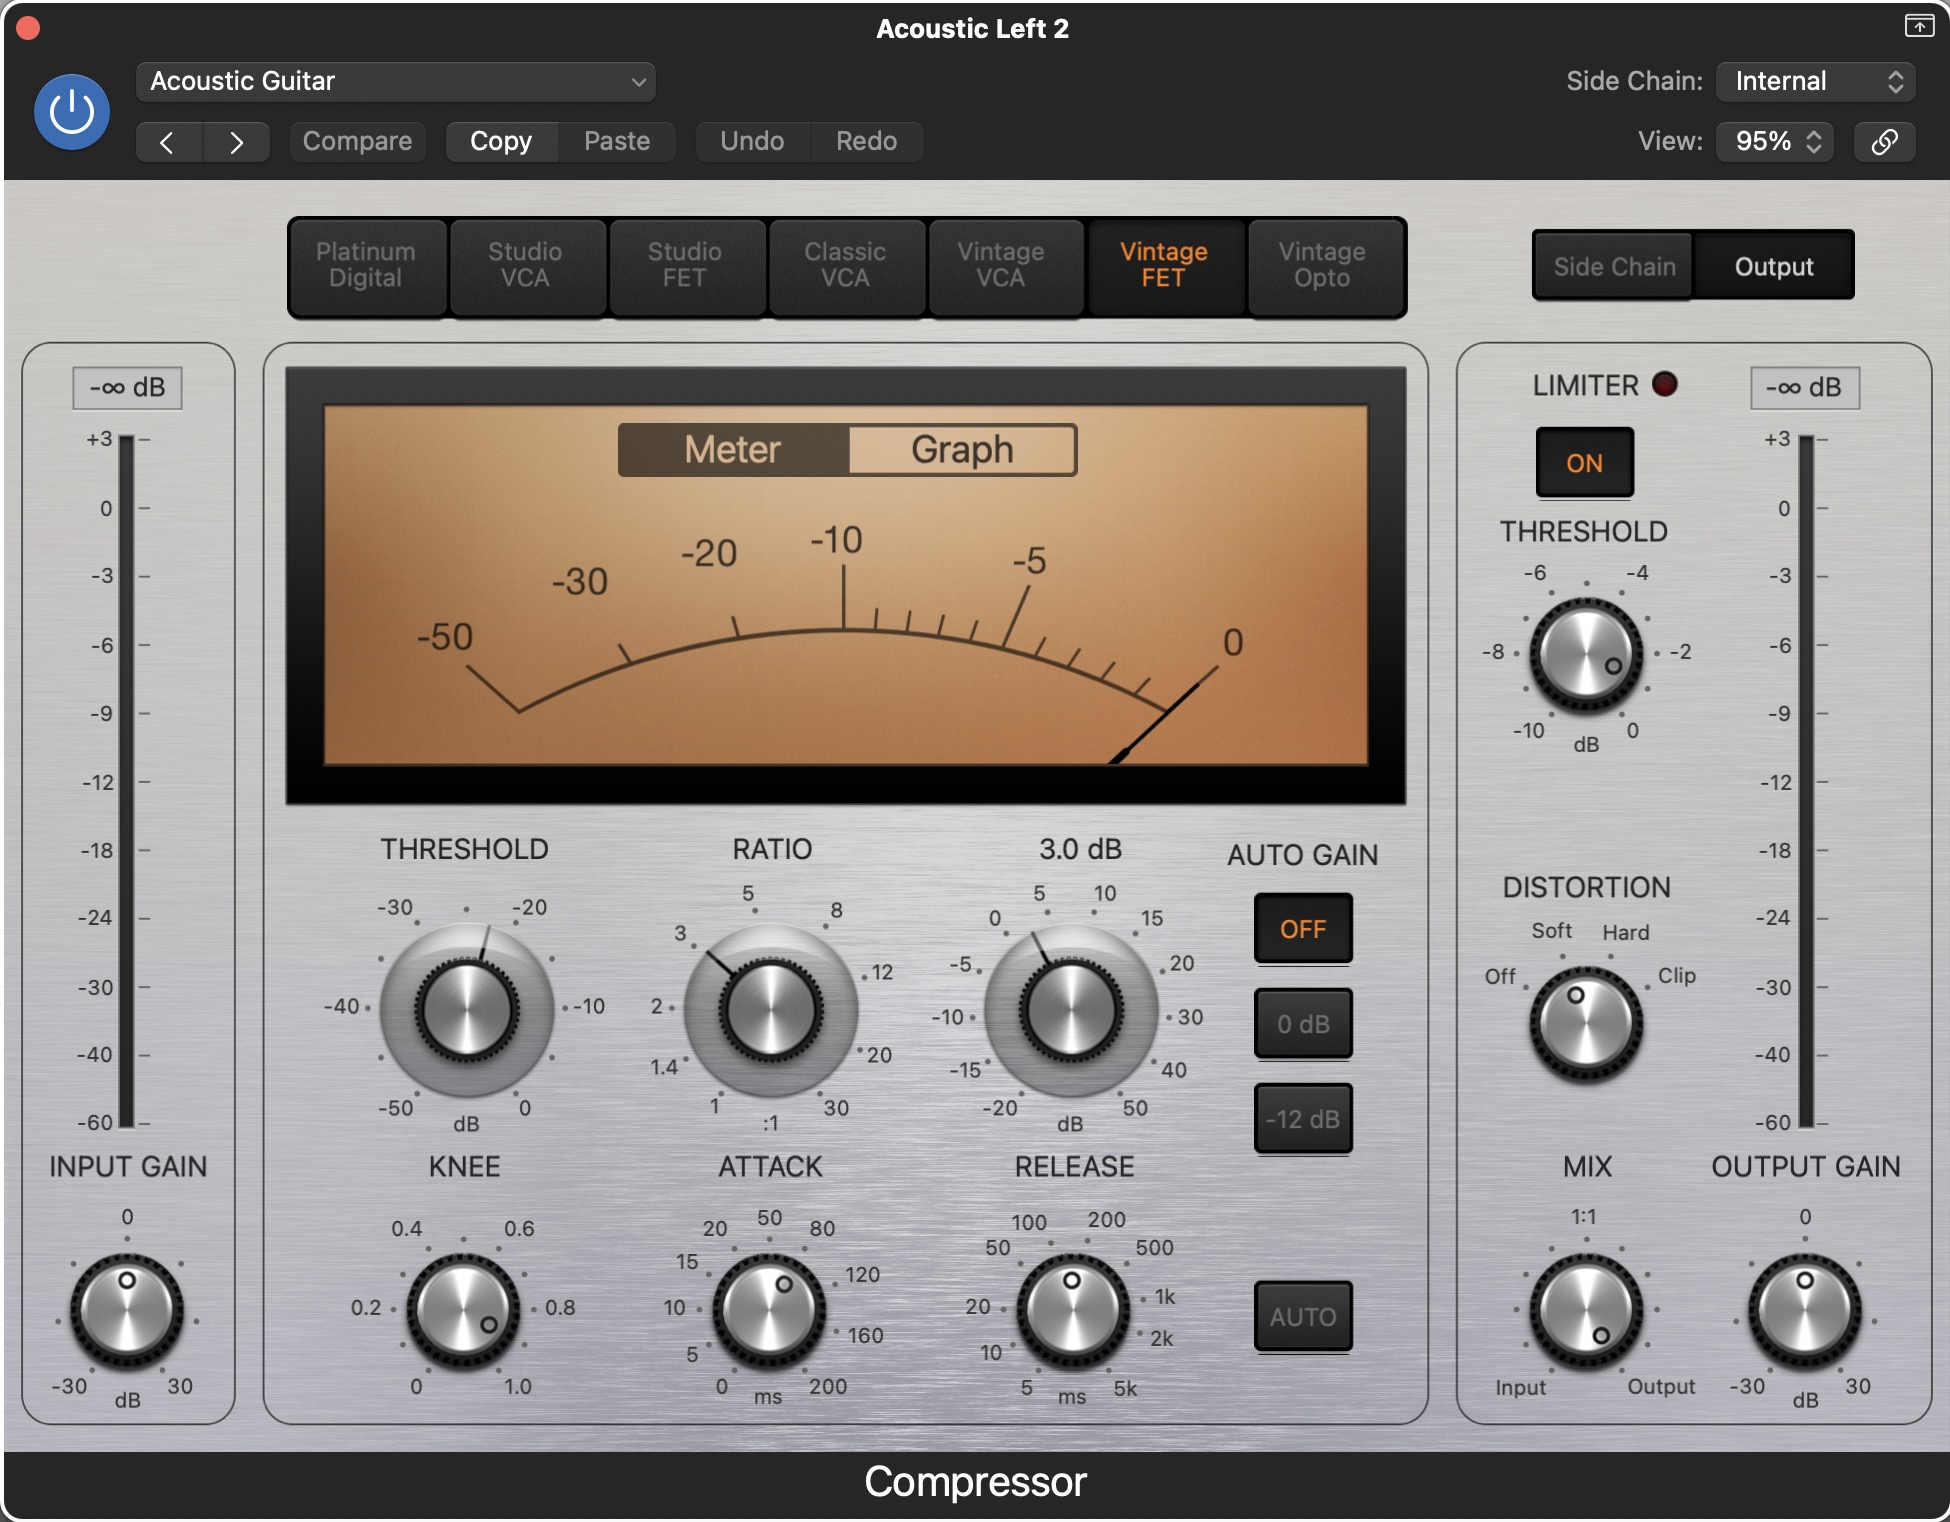Click the Paste button

[x=617, y=141]
